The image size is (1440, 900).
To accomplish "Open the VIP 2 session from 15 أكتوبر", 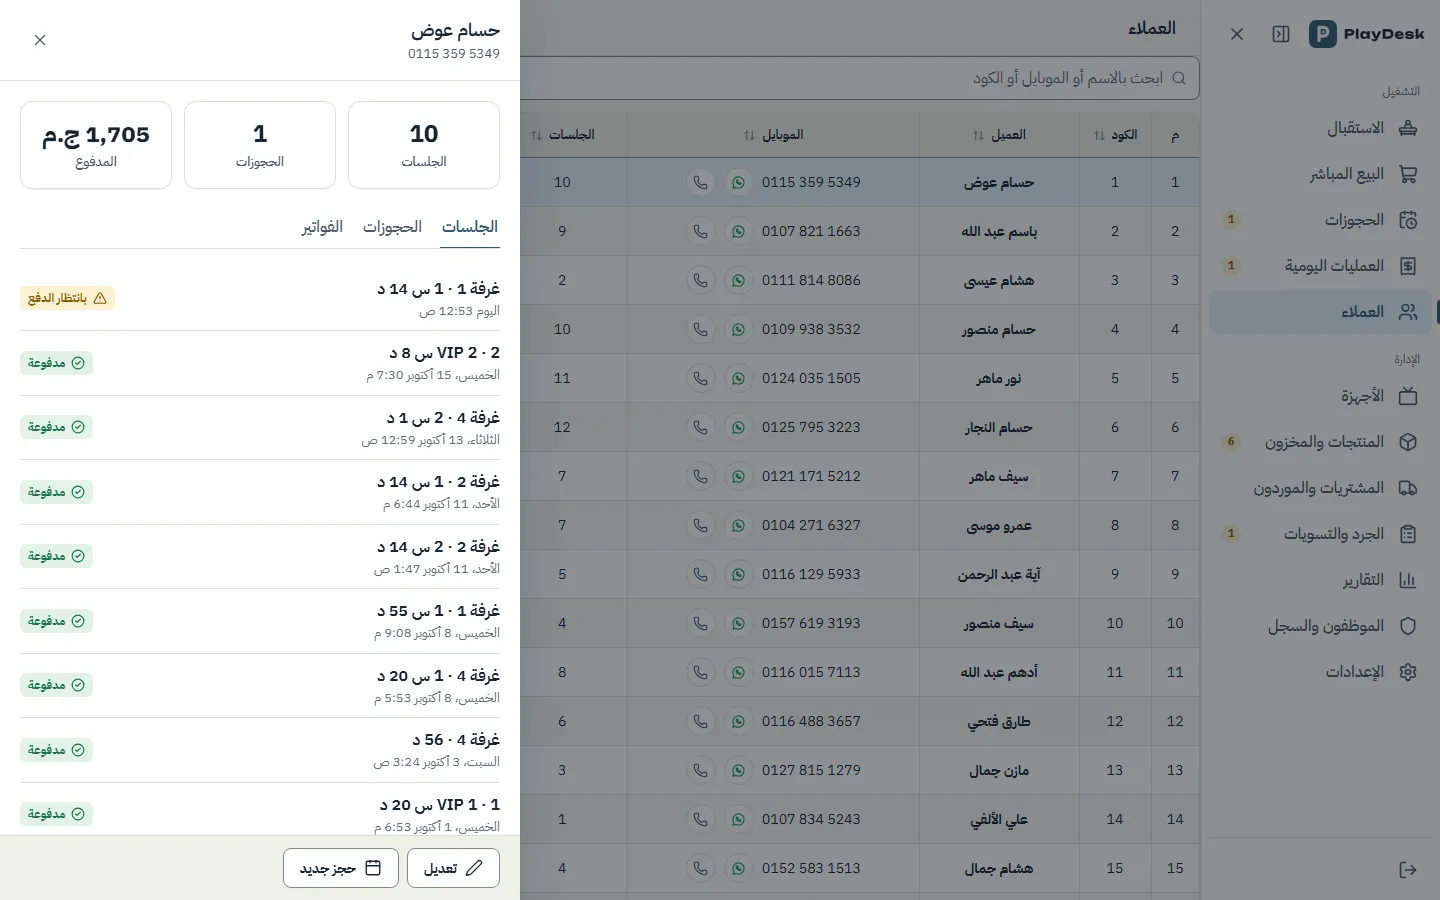I will (x=260, y=363).
